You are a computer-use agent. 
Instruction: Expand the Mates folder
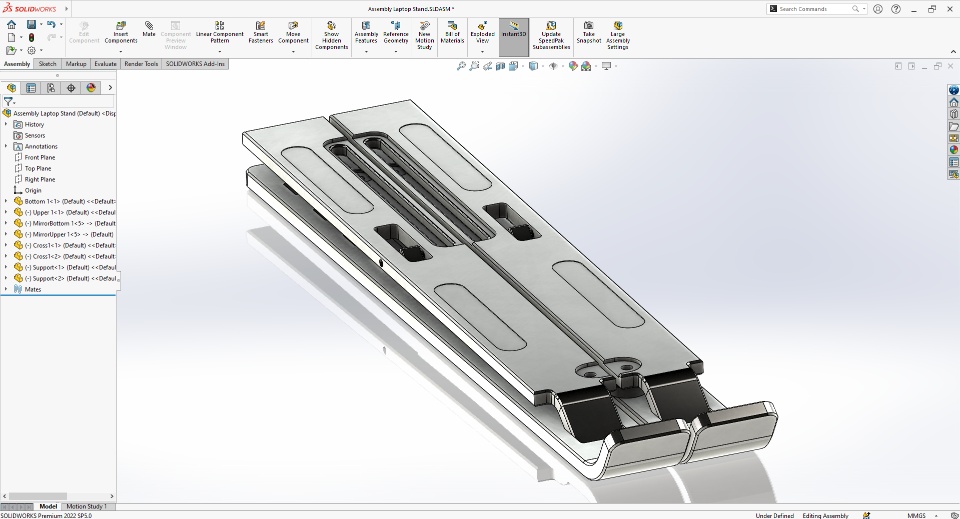click(6, 289)
